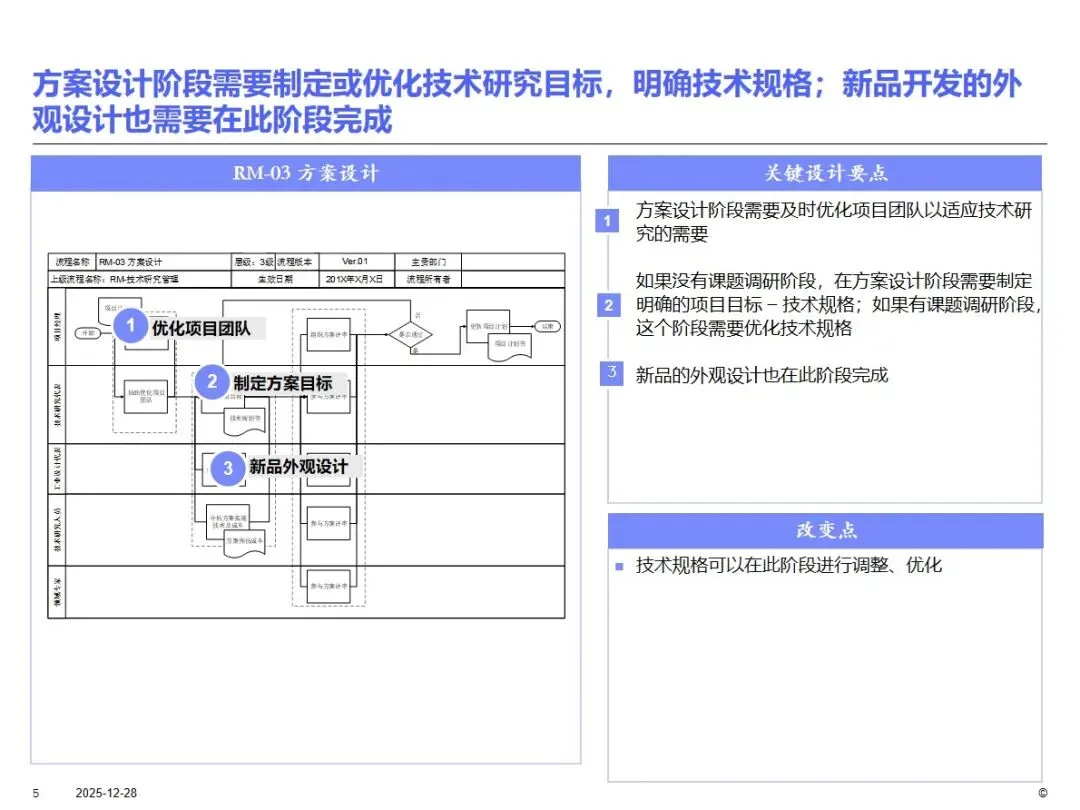Select the number 2 square bullet in key points

(x=608, y=305)
